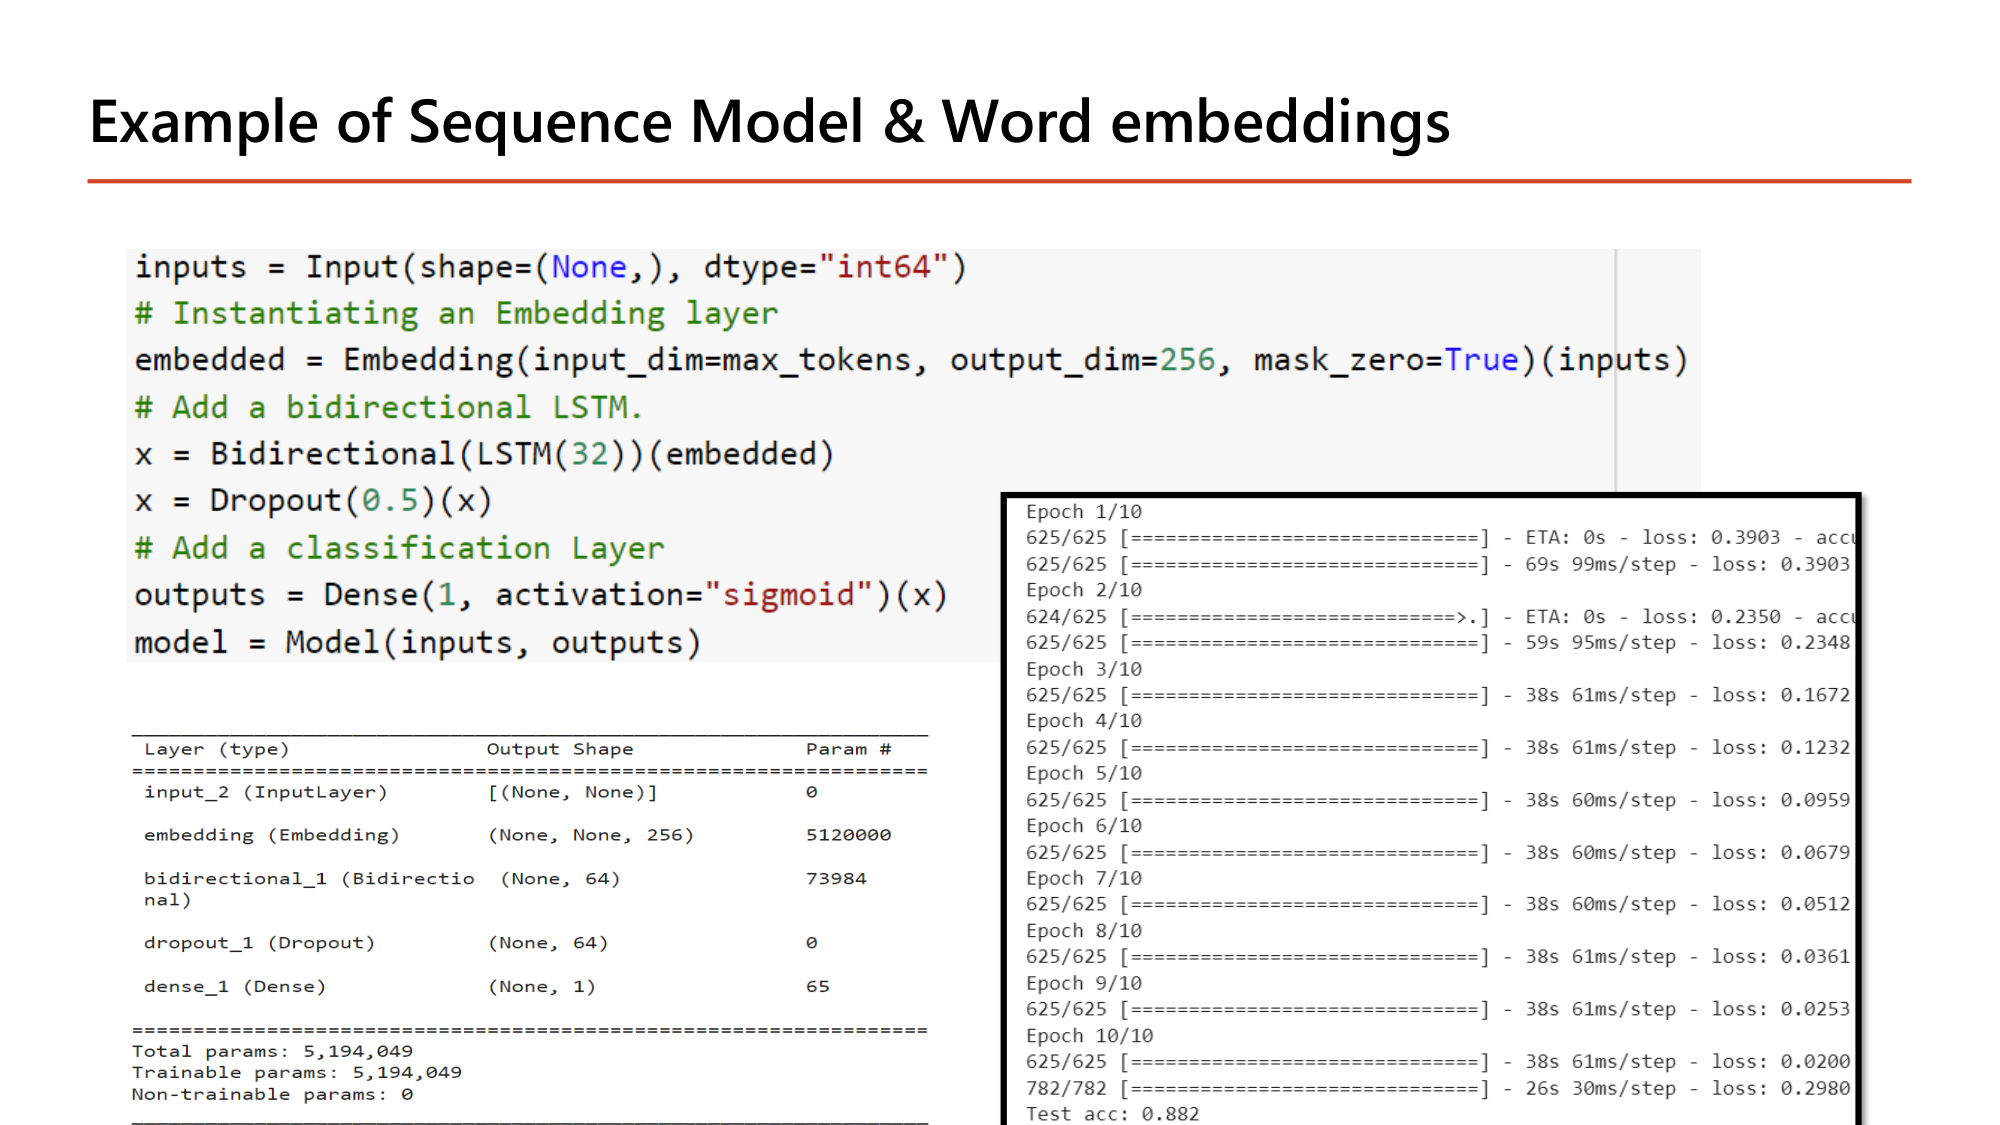Click the bidirectional param count '73984'
The height and width of the screenshot is (1125, 2000).
click(x=836, y=879)
